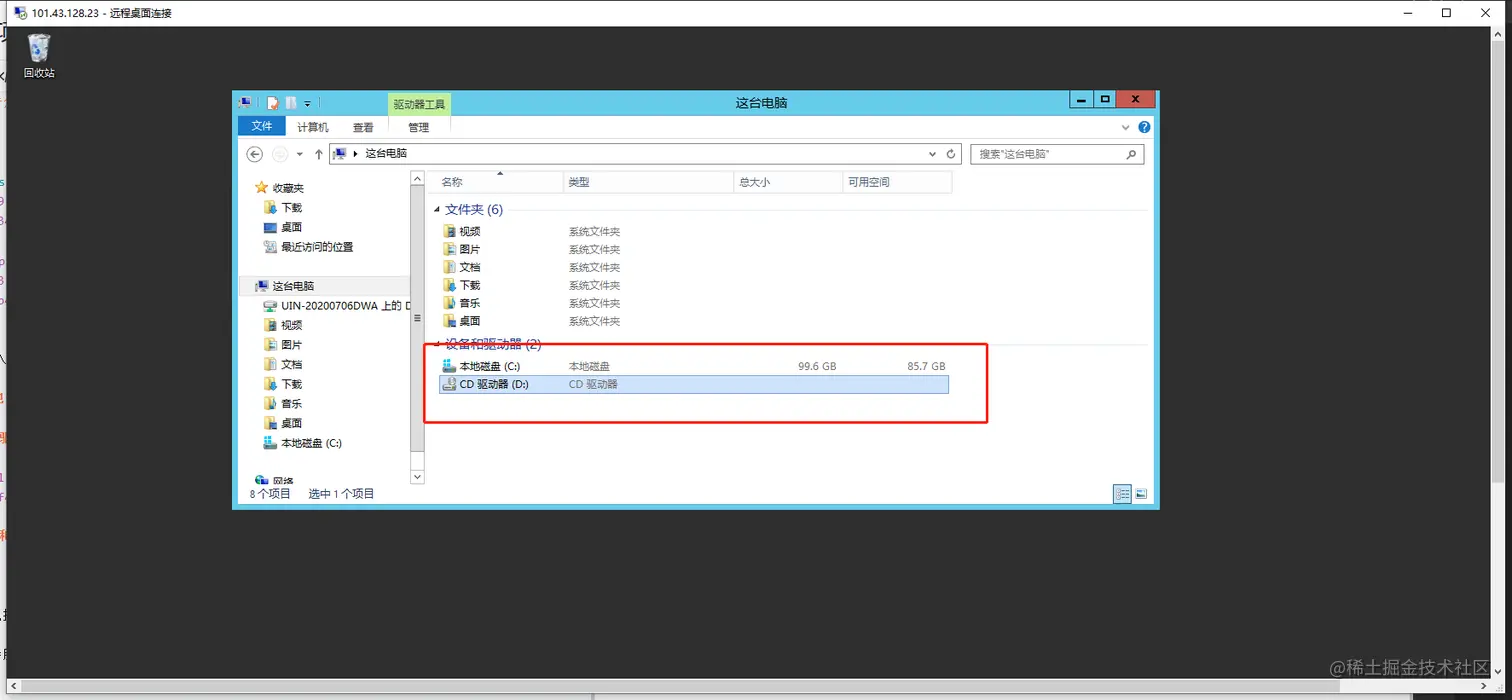Open Help via the blue question mark
Screen dimensions: 1512x700
(1144, 127)
